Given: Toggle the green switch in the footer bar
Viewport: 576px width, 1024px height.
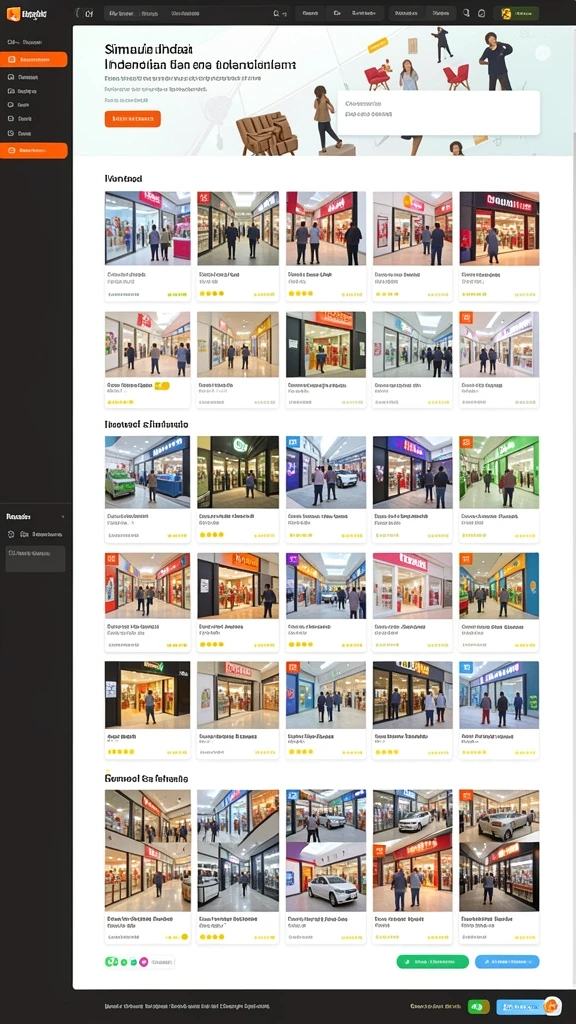Looking at the screenshot, I should pyautogui.click(x=479, y=1006).
